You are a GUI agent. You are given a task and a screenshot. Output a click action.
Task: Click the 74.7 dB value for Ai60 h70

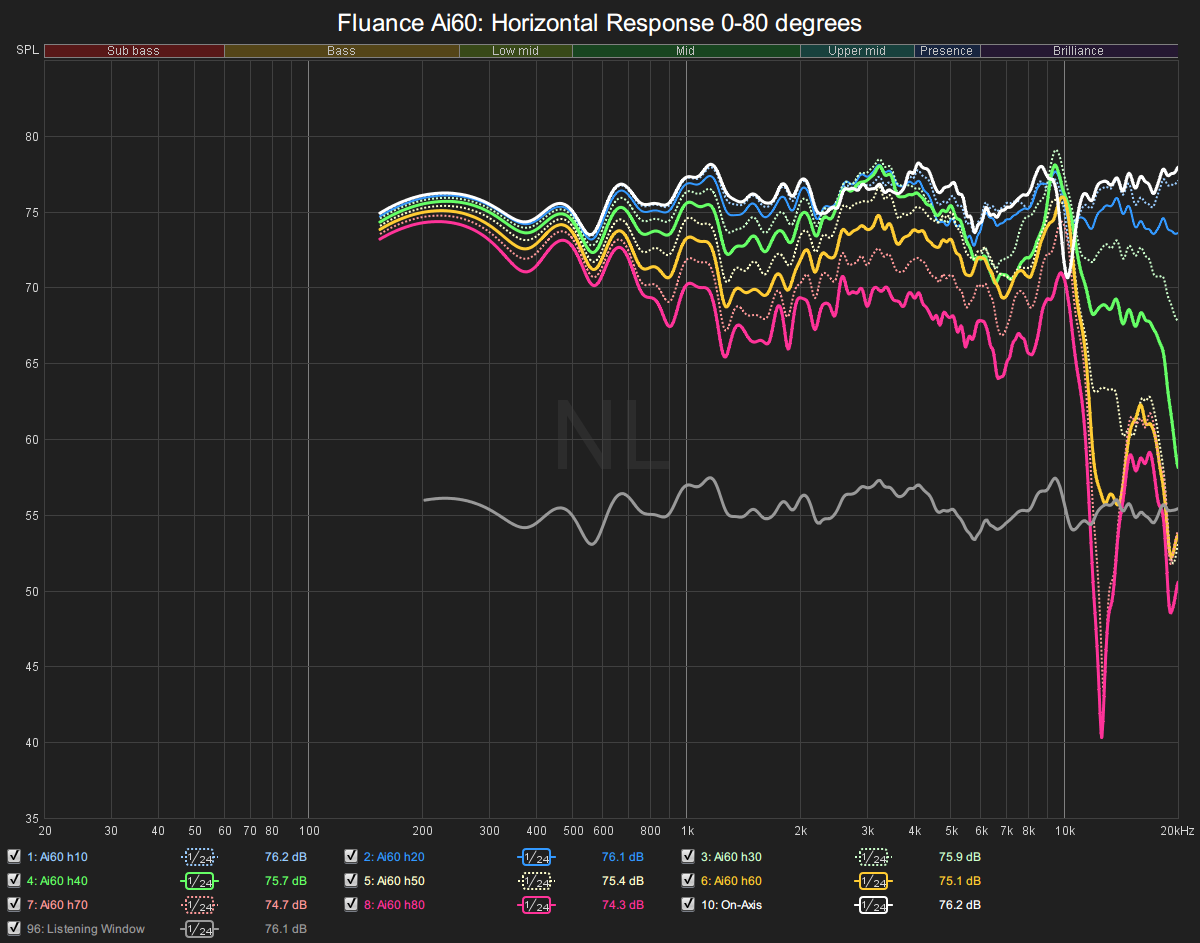(286, 905)
